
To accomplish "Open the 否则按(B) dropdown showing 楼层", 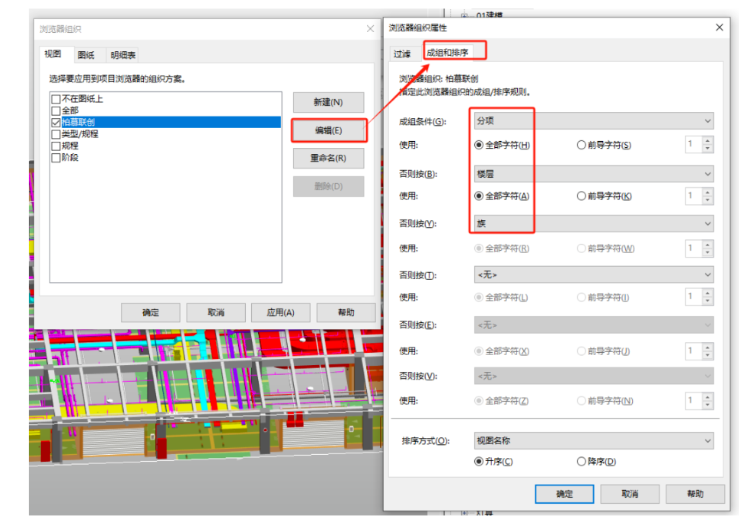I will coord(594,174).
